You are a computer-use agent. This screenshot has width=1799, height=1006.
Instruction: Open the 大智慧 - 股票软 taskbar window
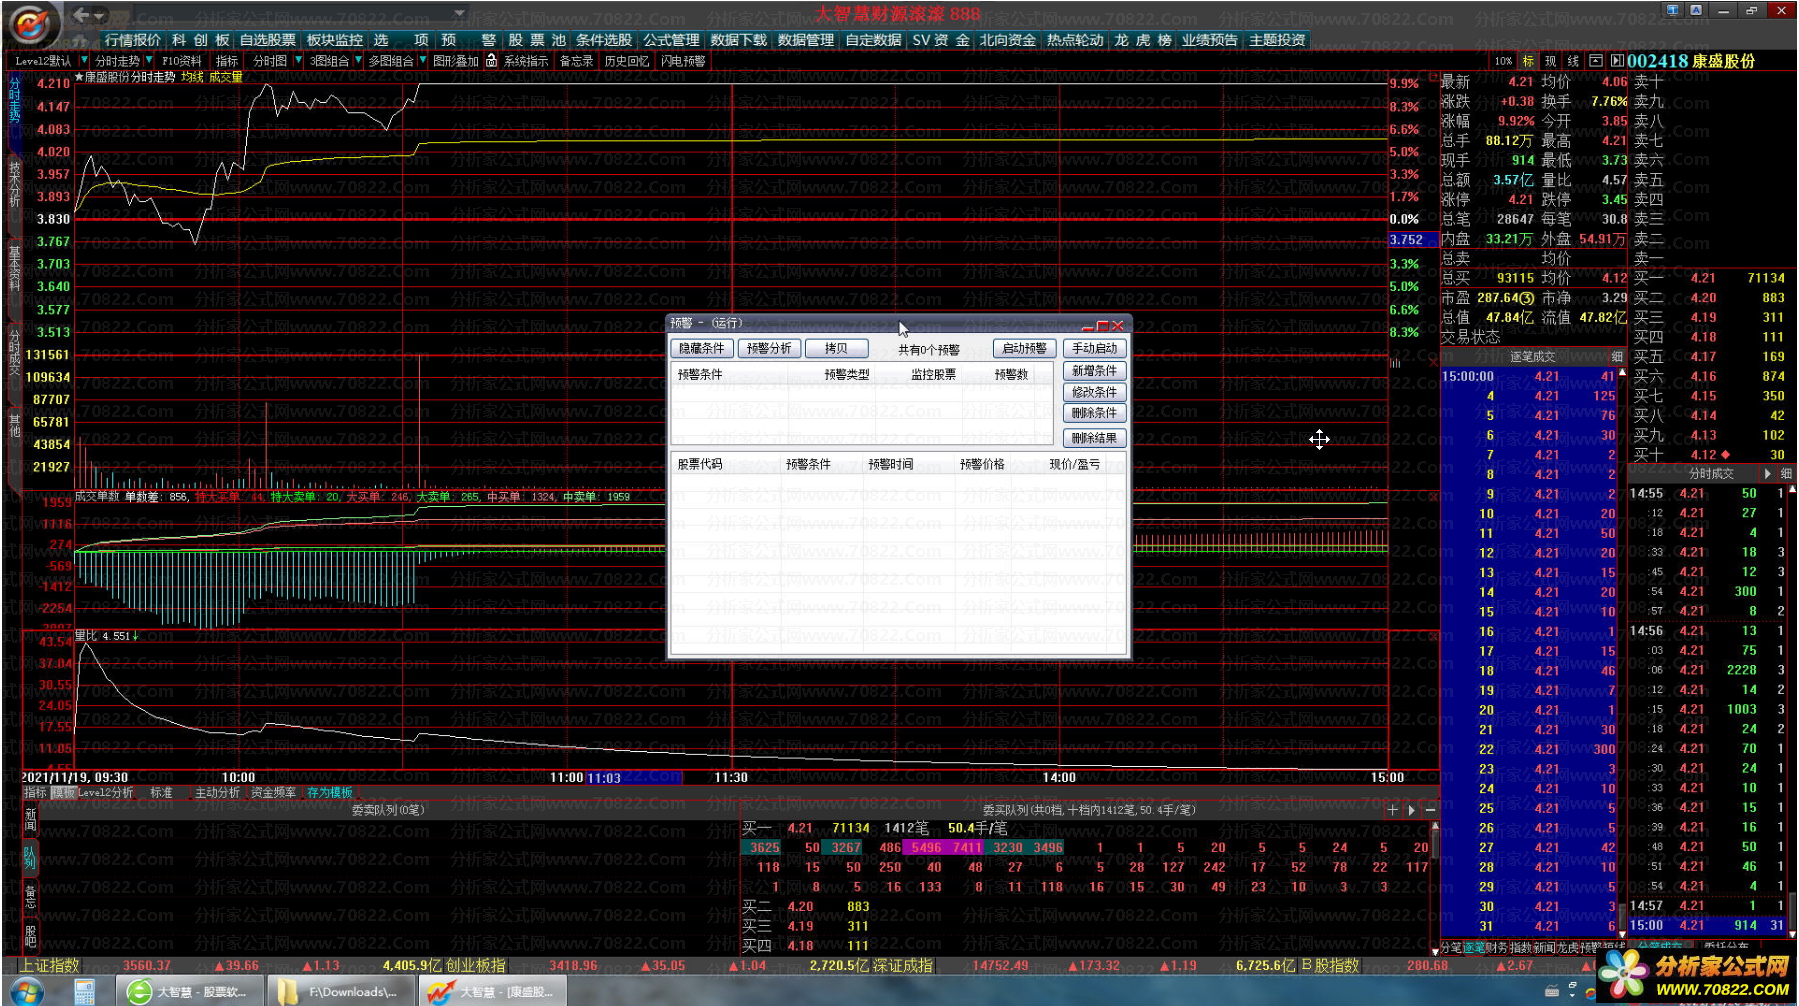point(191,991)
